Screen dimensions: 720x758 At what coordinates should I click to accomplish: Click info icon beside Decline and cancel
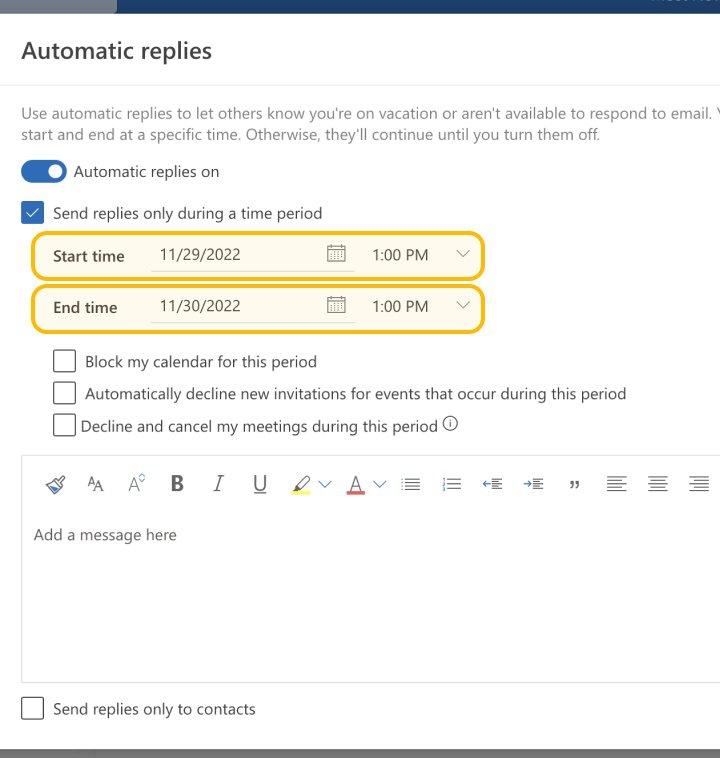click(x=450, y=424)
